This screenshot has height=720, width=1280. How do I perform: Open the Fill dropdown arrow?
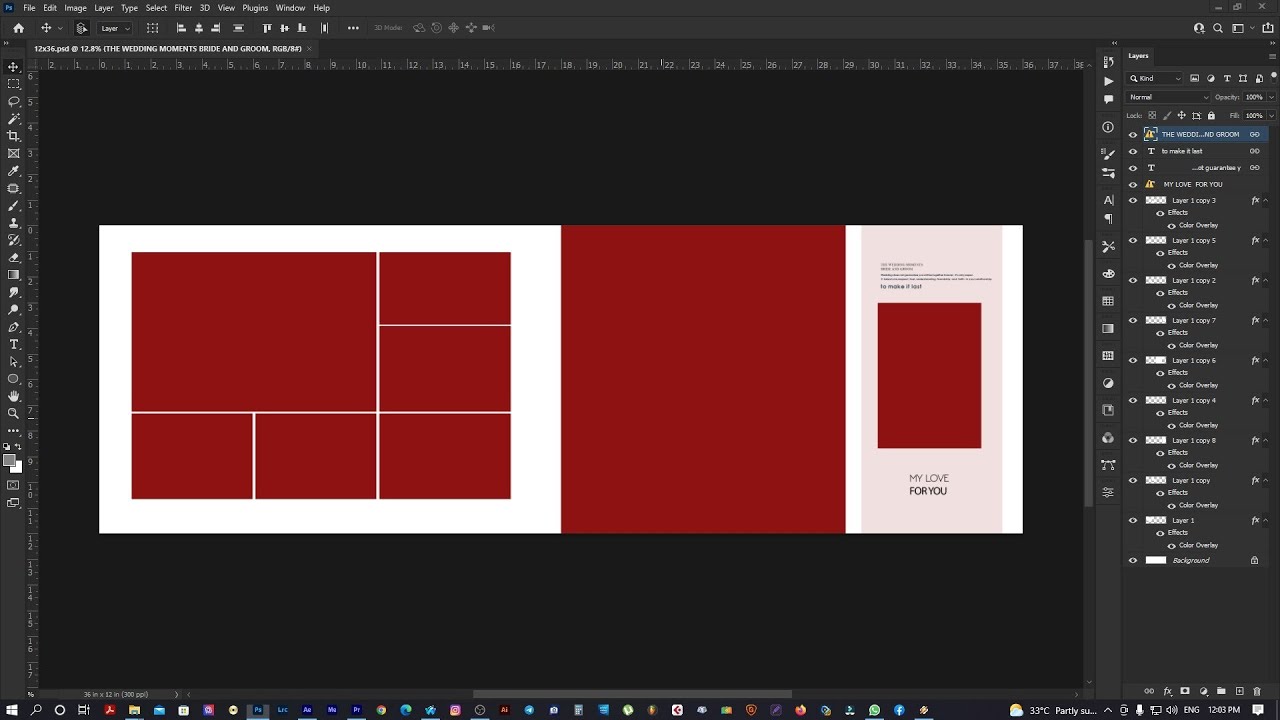(1270, 115)
